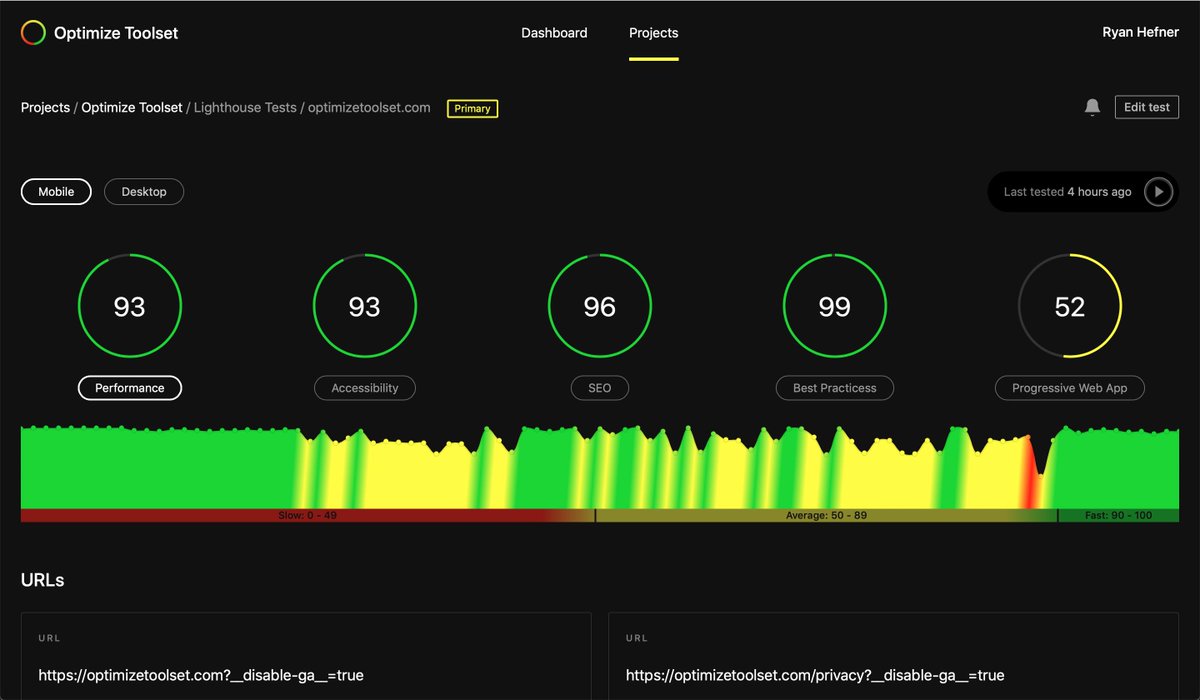Open notifications via the bell icon
This screenshot has width=1200, height=700.
pyautogui.click(x=1092, y=107)
